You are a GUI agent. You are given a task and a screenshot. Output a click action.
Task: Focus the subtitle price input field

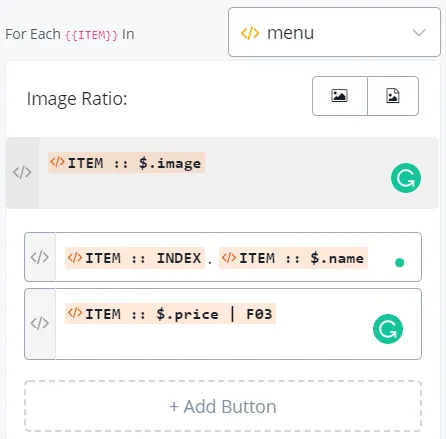coord(238,324)
